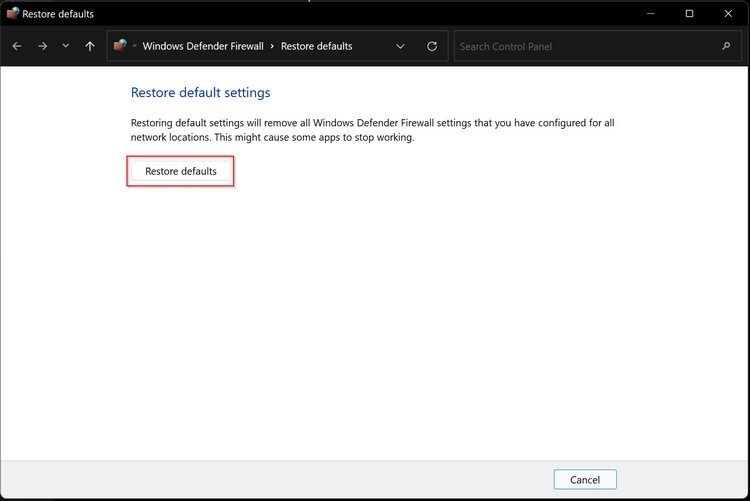Click the title bar firewall icon
Image resolution: width=750 pixels, height=501 pixels.
pos(13,13)
